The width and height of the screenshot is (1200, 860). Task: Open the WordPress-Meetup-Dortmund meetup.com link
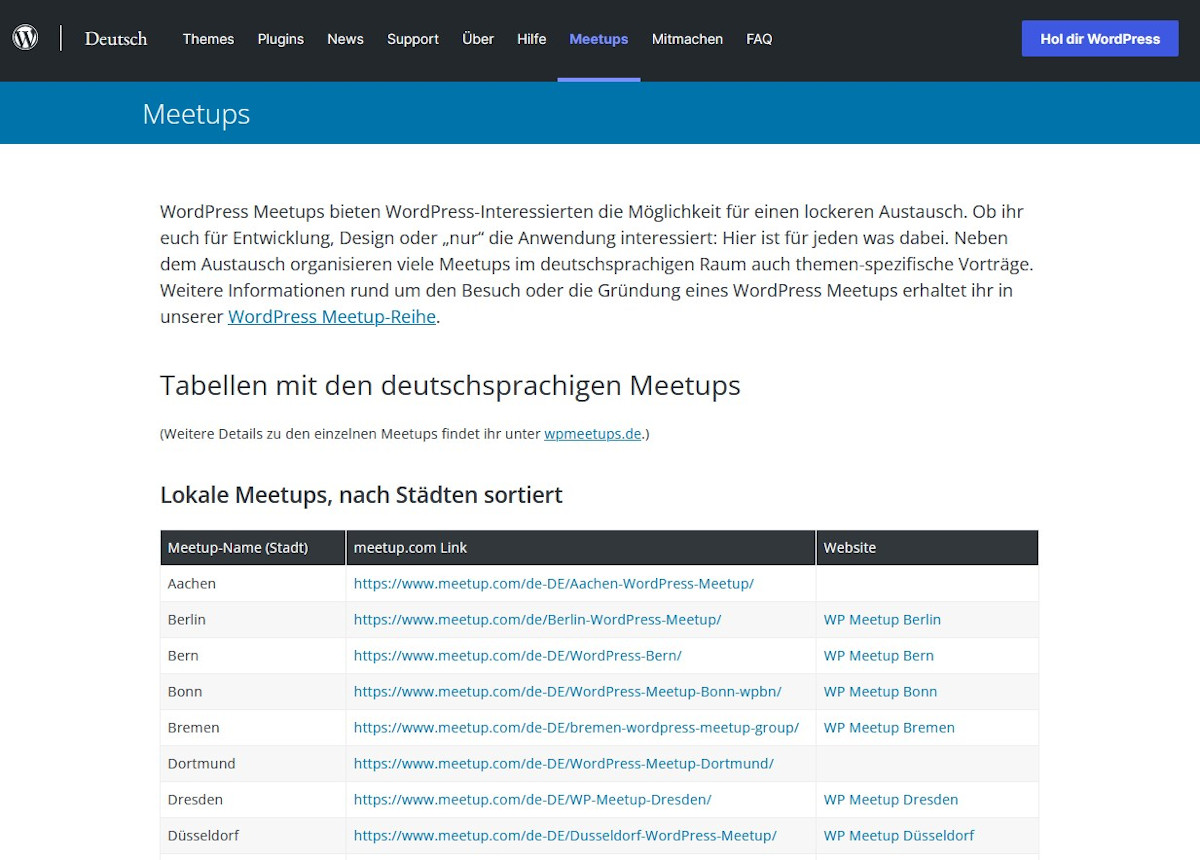click(x=564, y=764)
